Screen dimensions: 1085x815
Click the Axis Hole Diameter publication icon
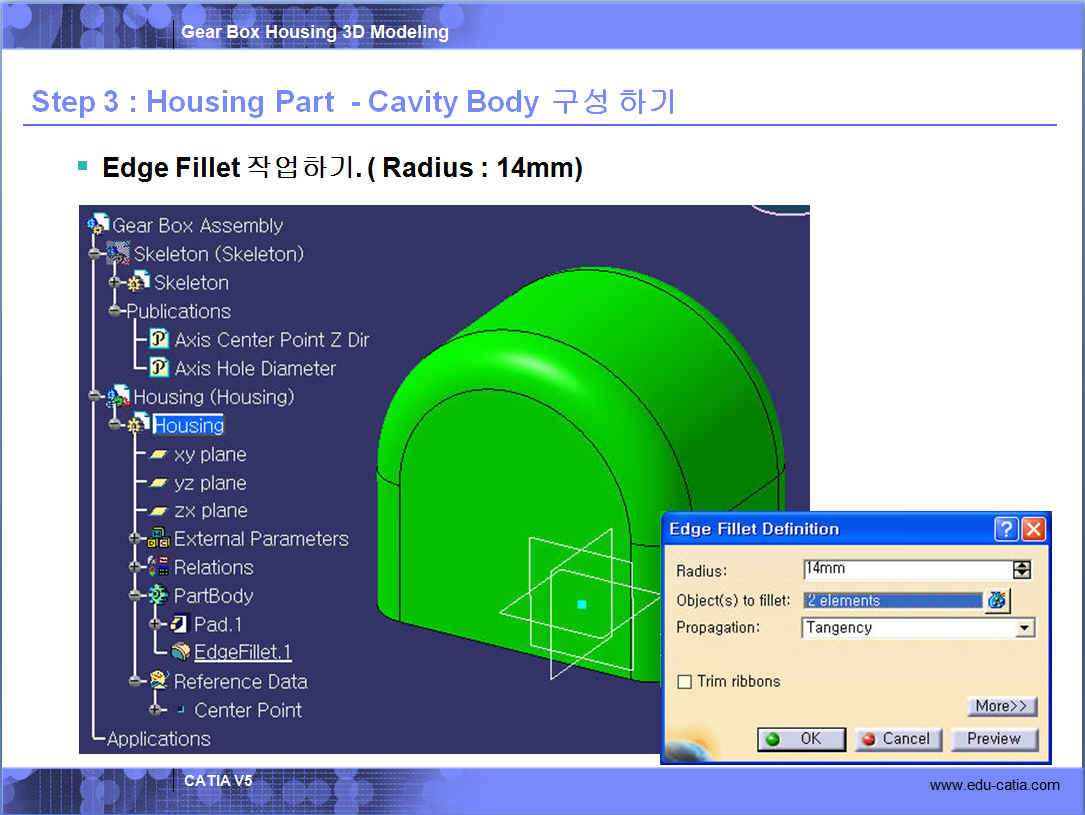tap(159, 368)
